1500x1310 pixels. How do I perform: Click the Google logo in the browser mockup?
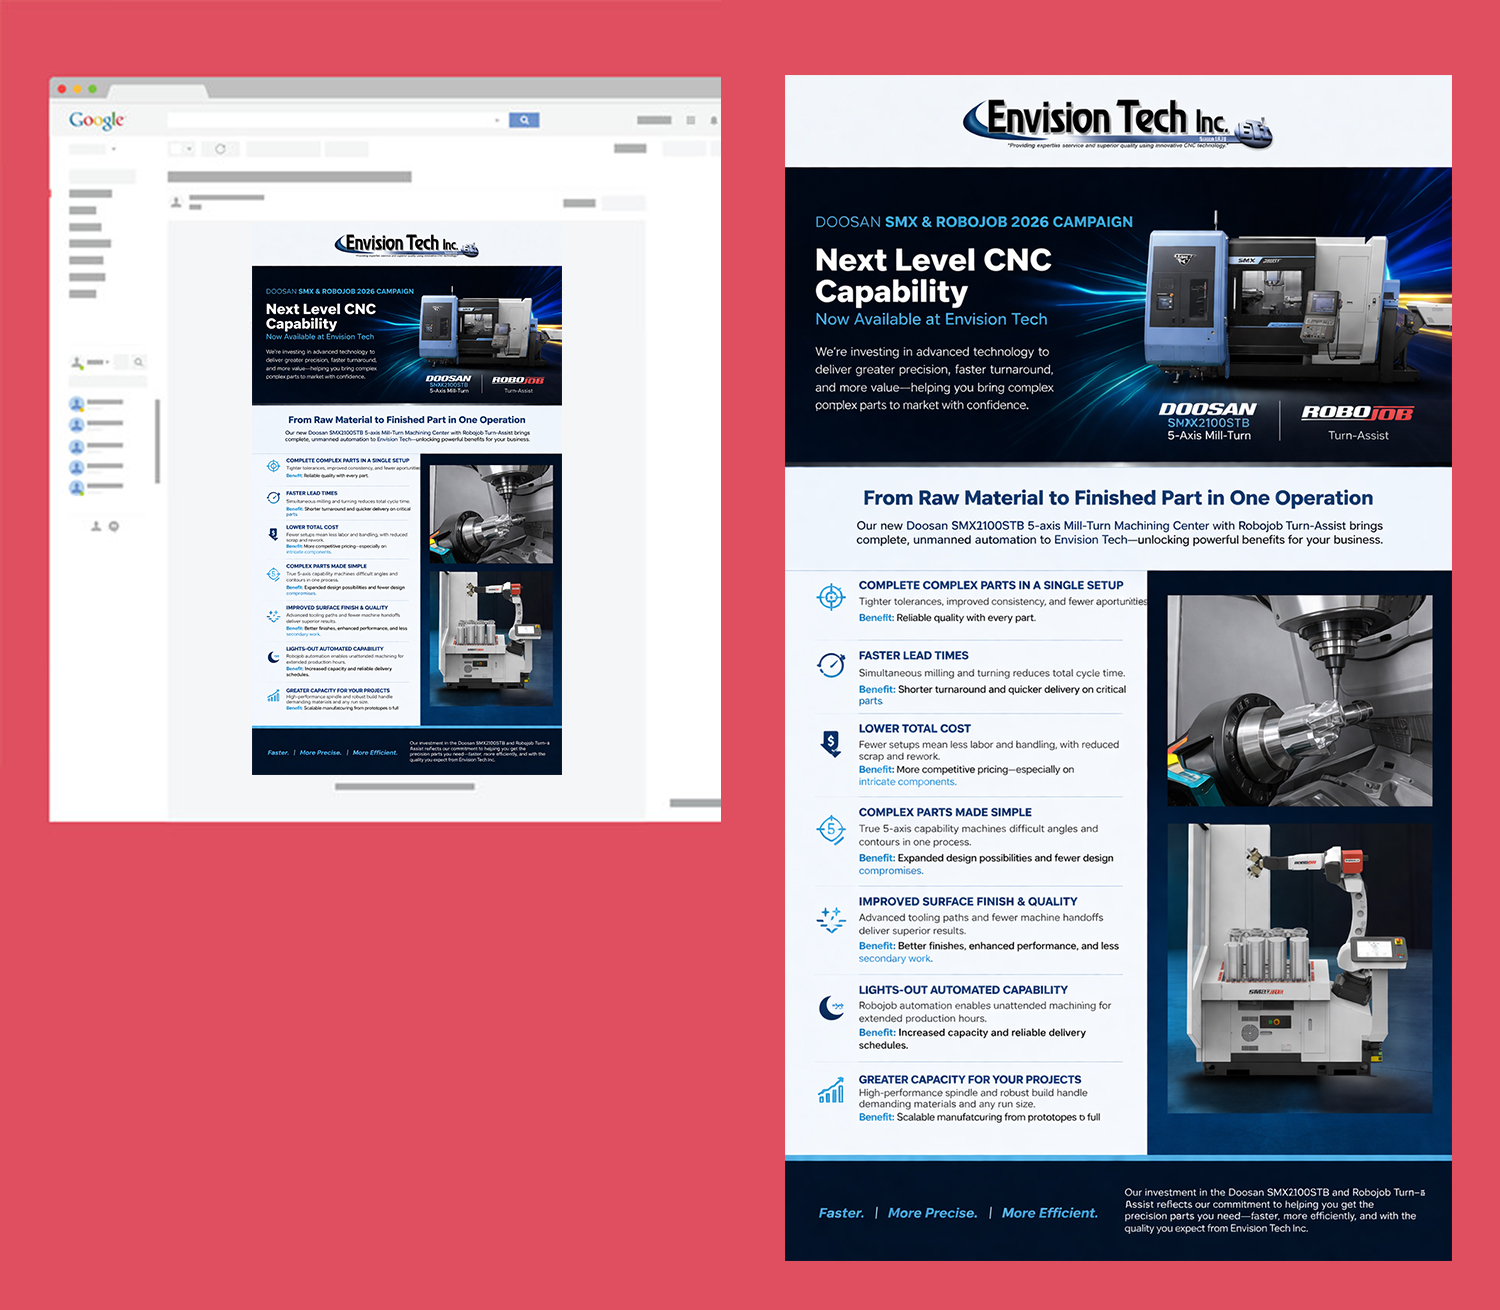[97, 121]
